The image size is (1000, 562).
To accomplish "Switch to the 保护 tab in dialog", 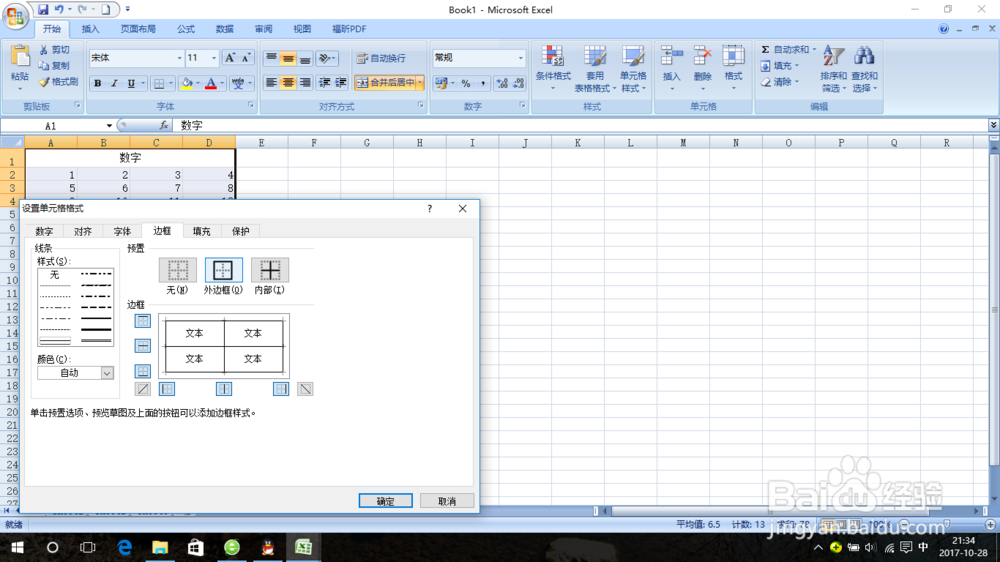I will (240, 231).
